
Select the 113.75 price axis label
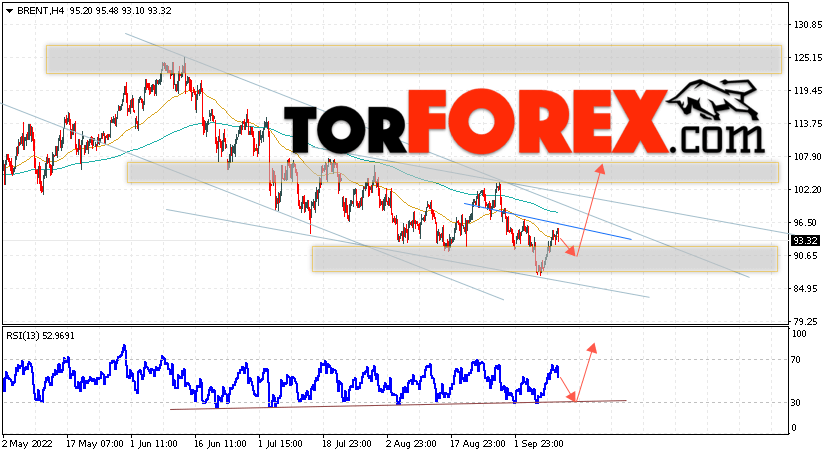(808, 124)
